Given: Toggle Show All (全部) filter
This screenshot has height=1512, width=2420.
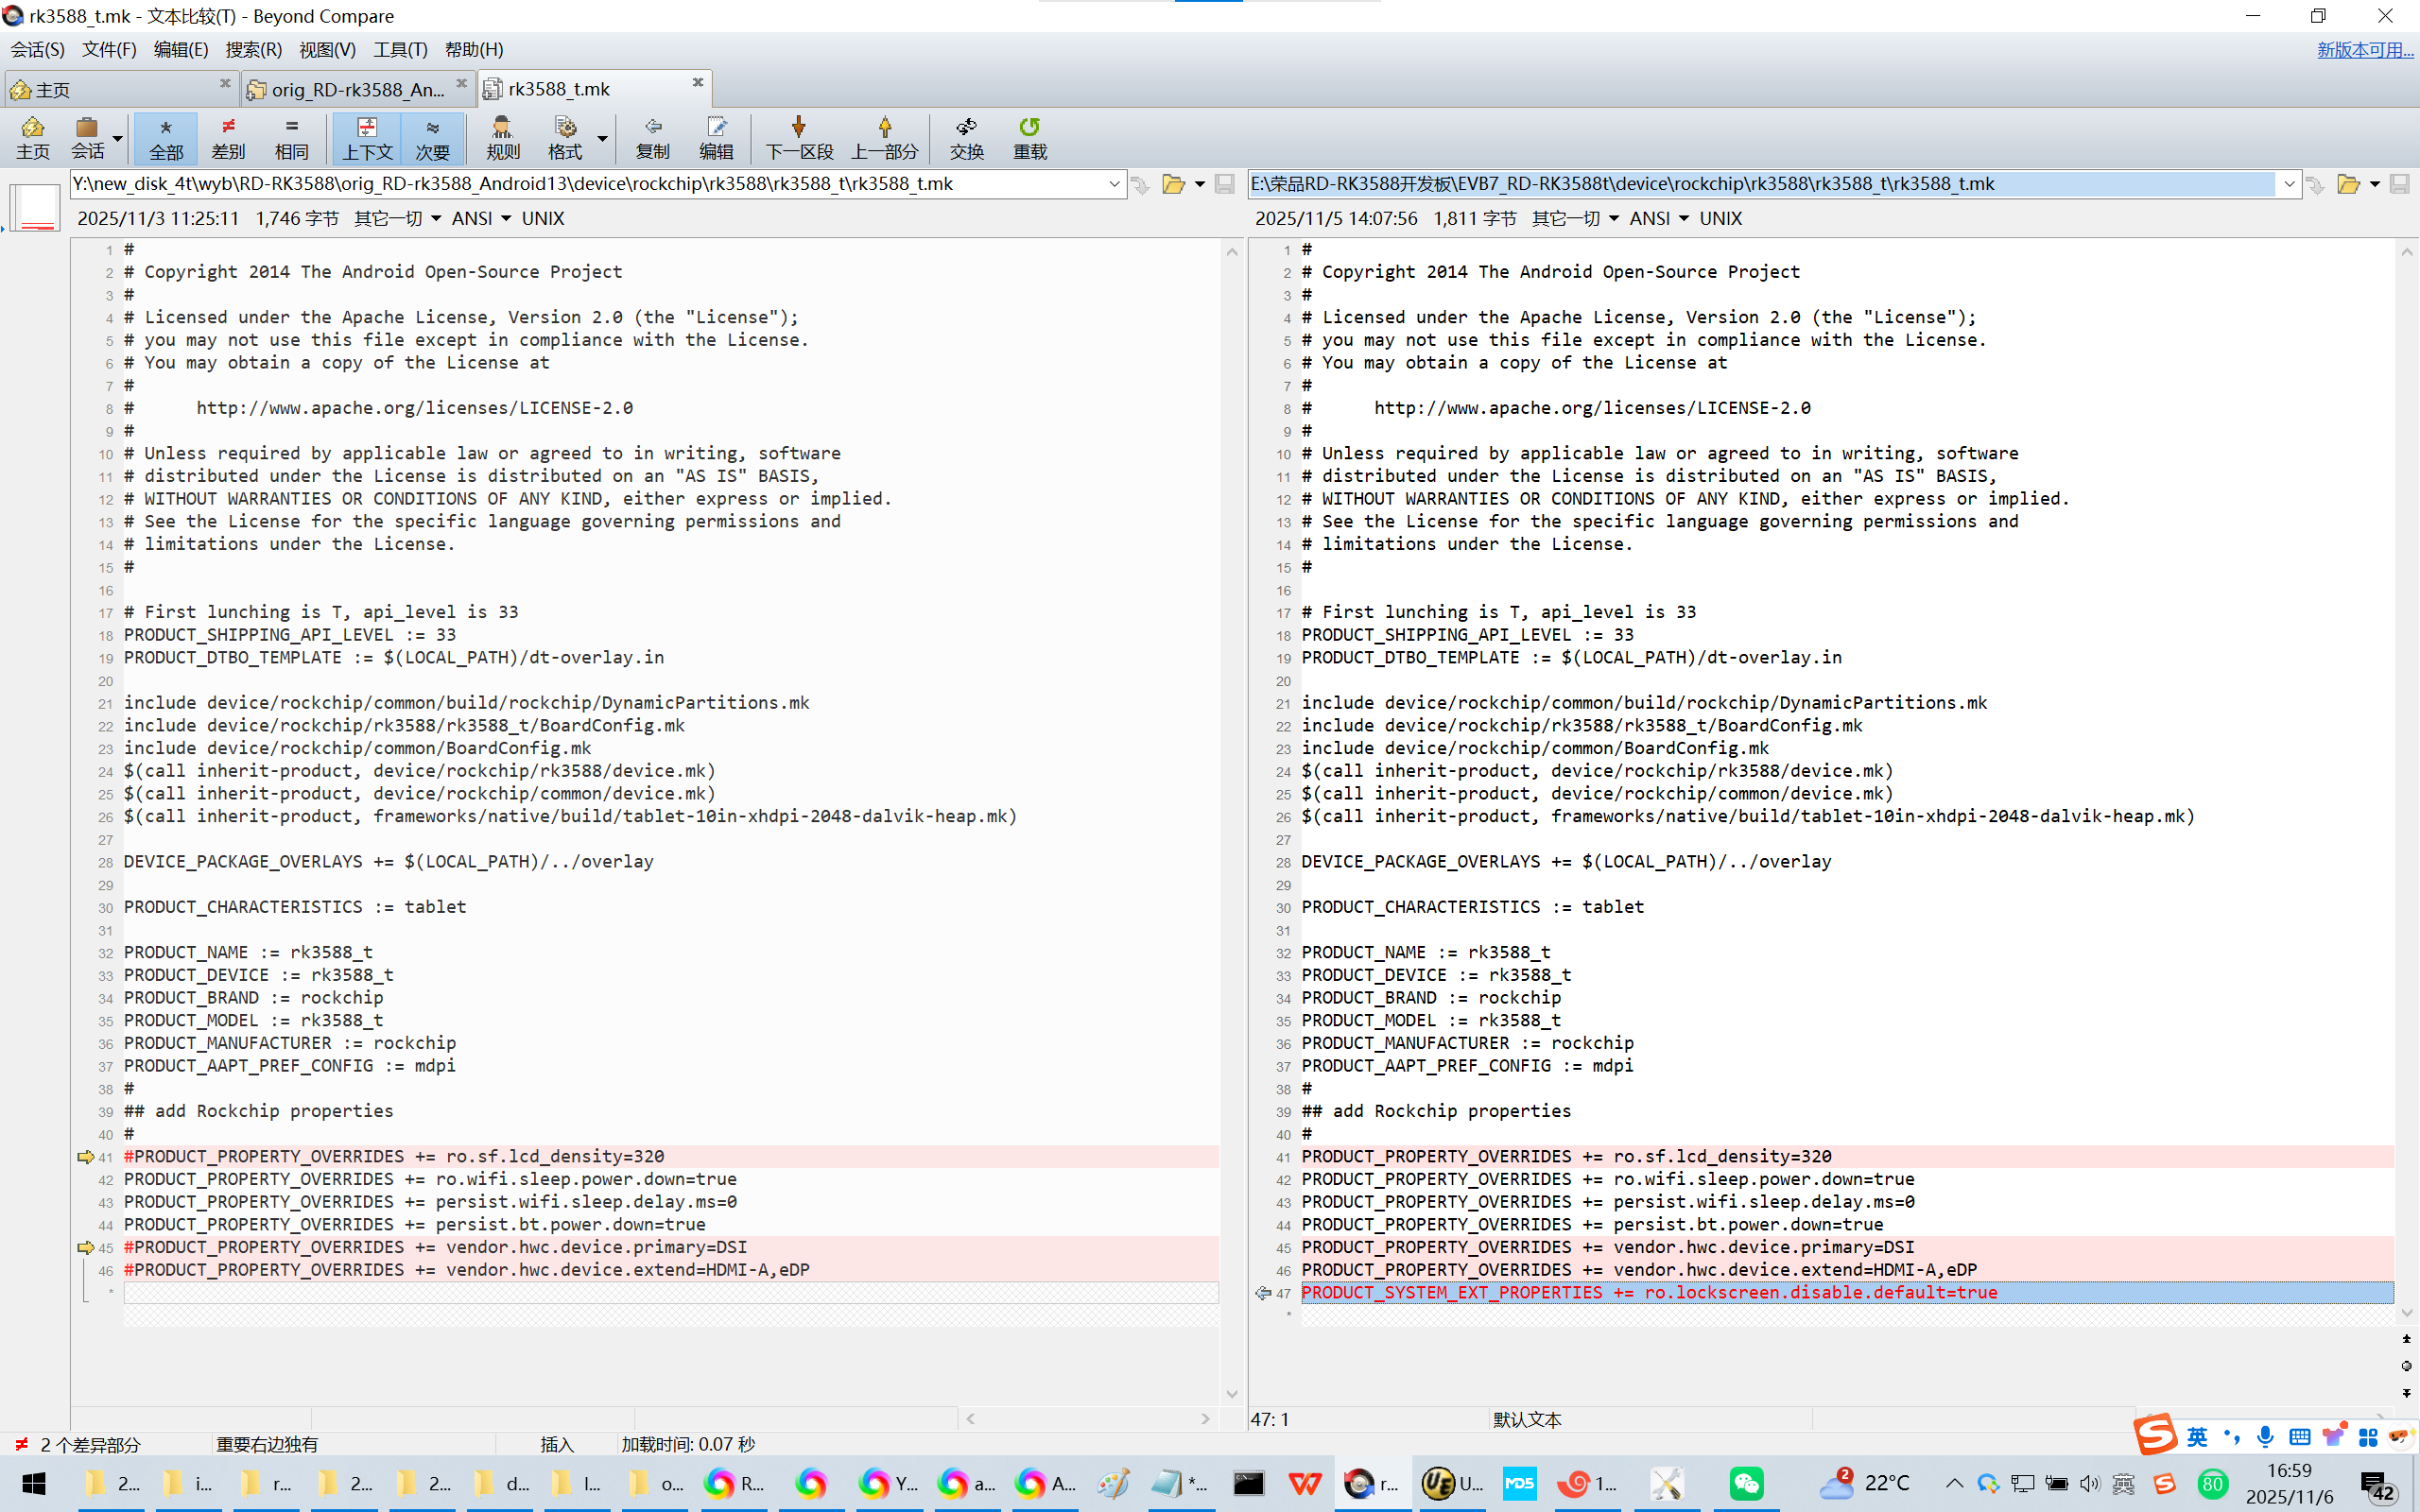Looking at the screenshot, I should pyautogui.click(x=166, y=137).
